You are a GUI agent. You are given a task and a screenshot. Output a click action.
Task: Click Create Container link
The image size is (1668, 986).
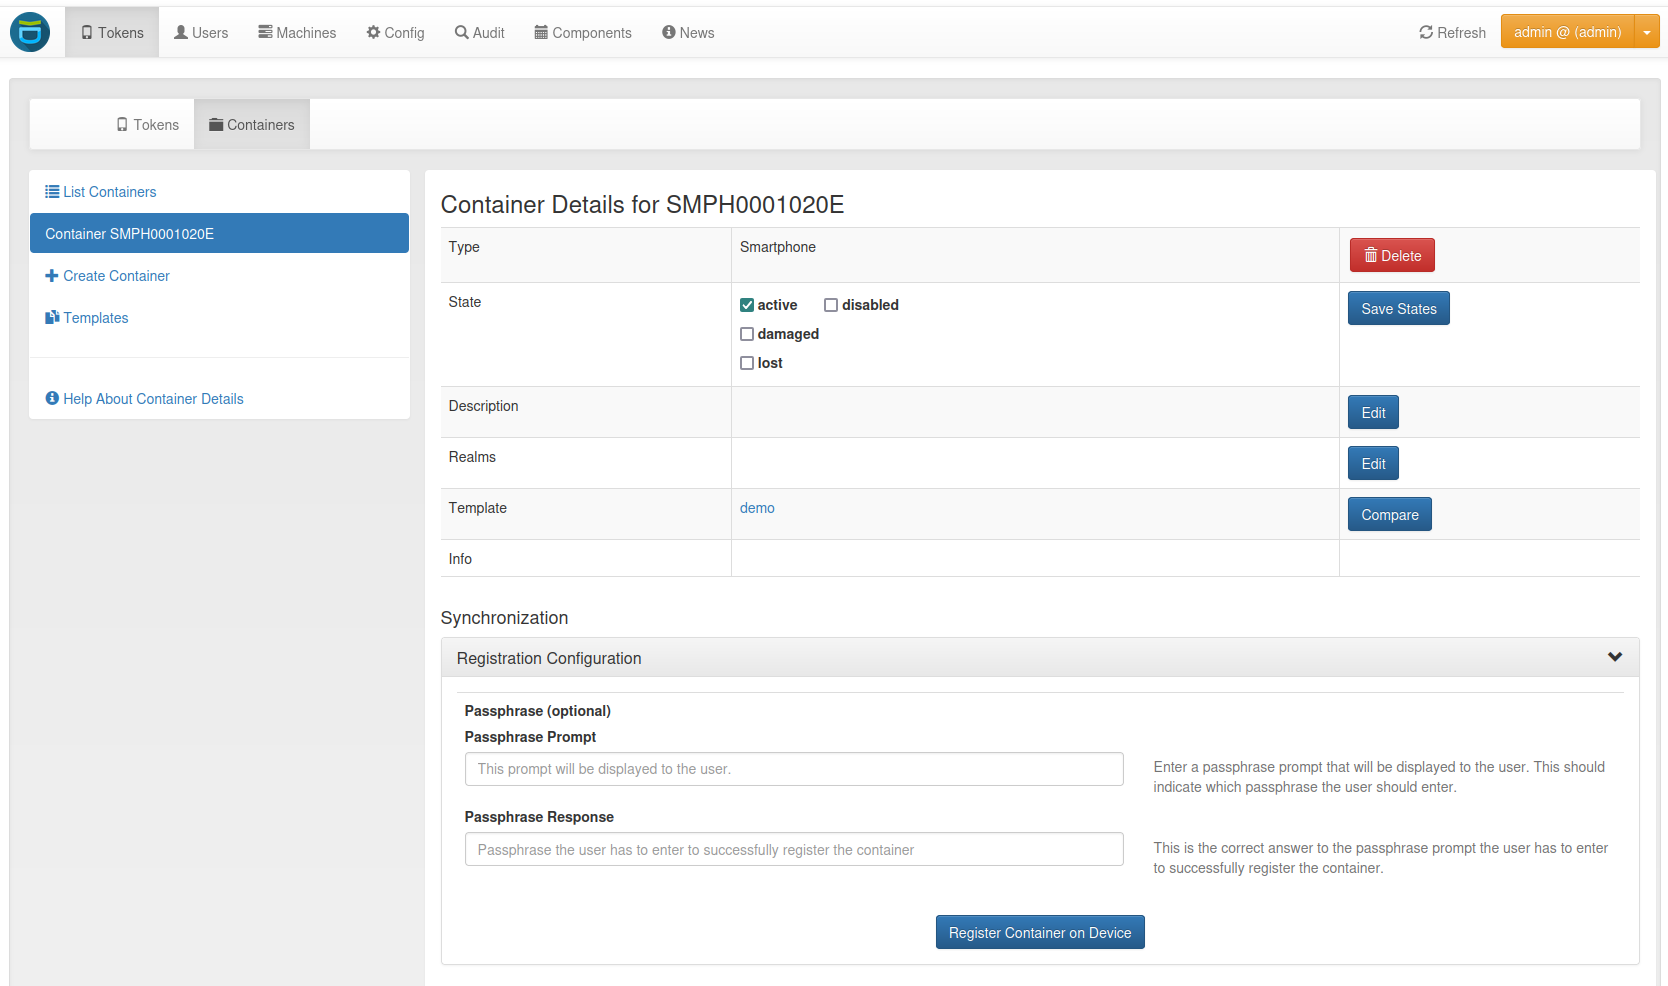[107, 276]
